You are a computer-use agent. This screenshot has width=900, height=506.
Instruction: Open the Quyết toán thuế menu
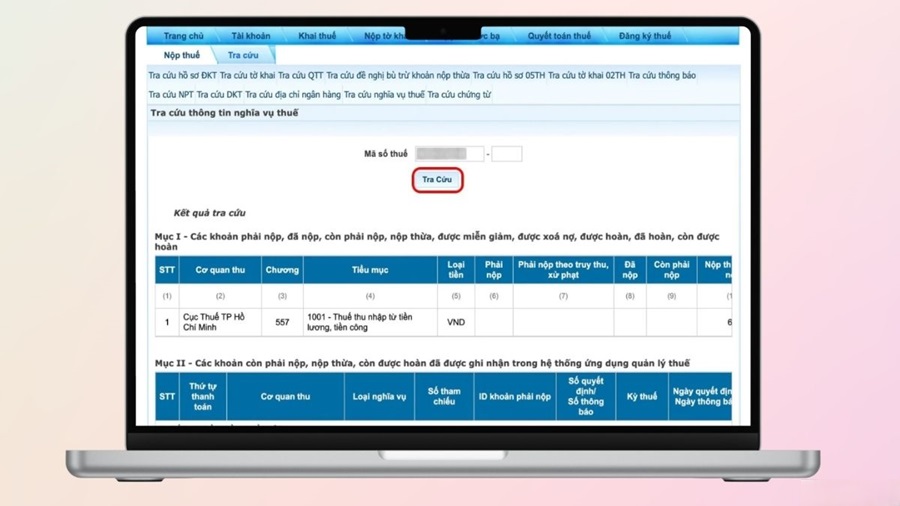(559, 36)
